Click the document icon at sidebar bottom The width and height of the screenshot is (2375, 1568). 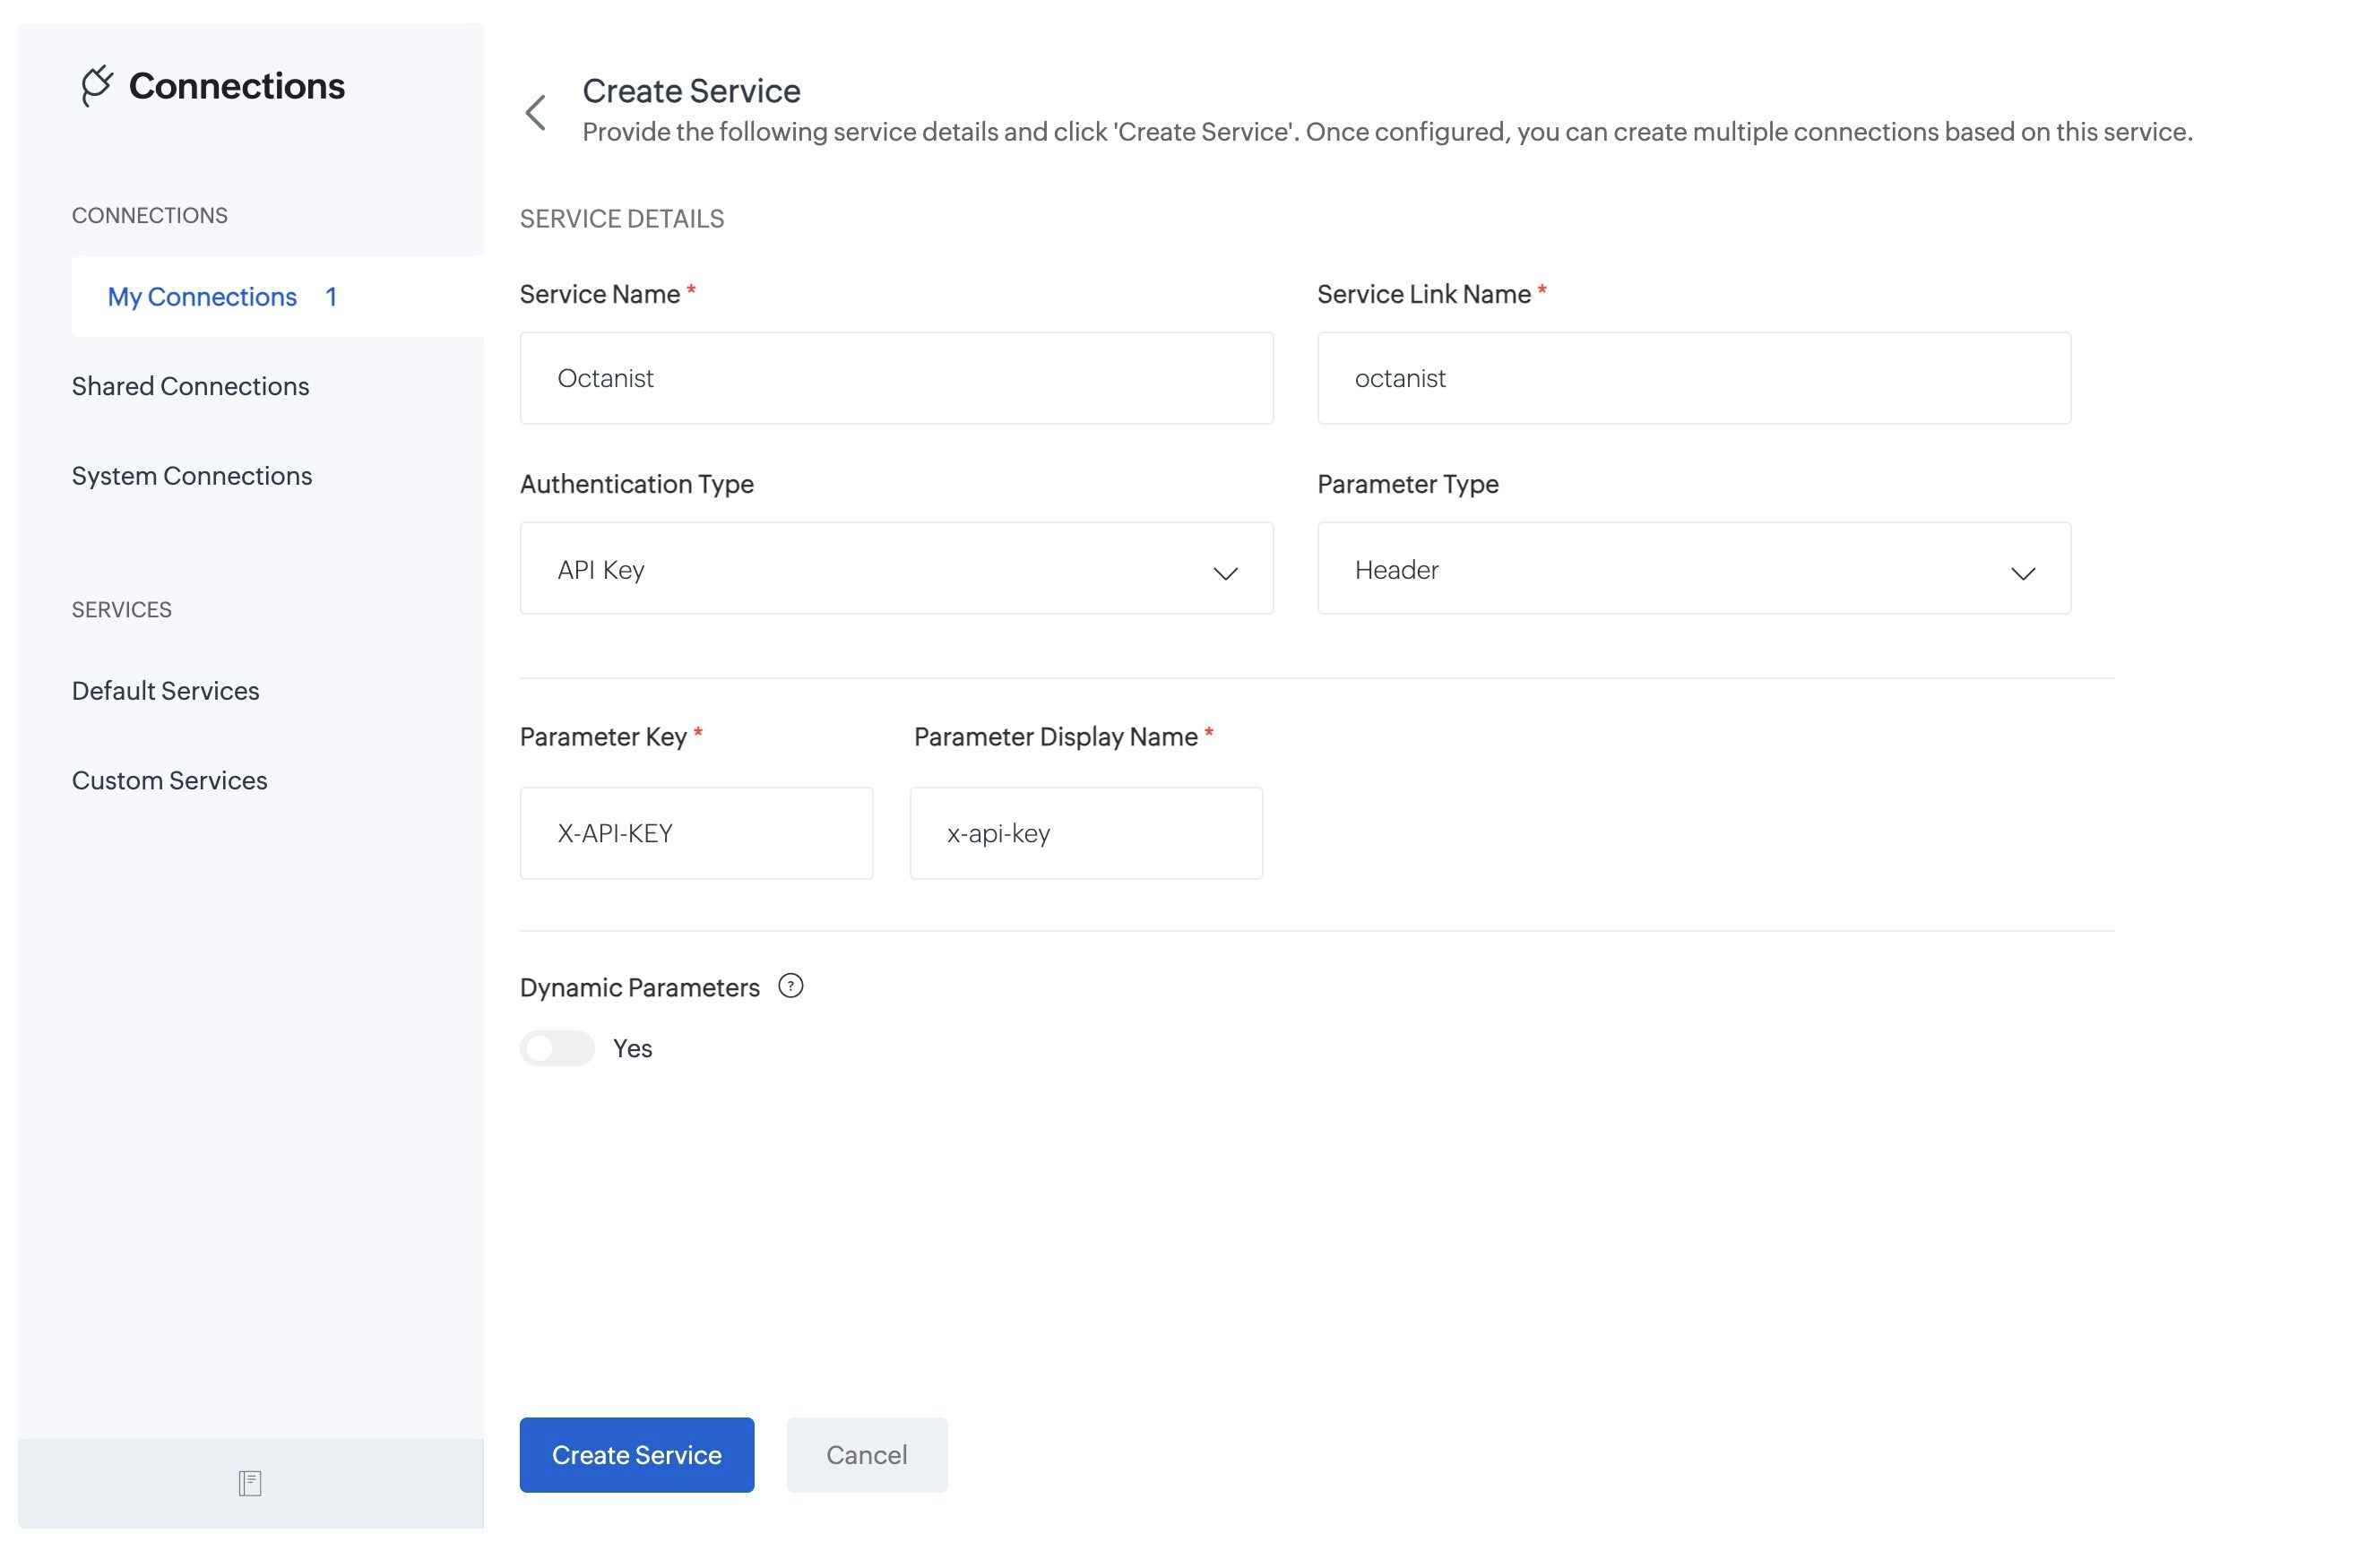point(249,1484)
